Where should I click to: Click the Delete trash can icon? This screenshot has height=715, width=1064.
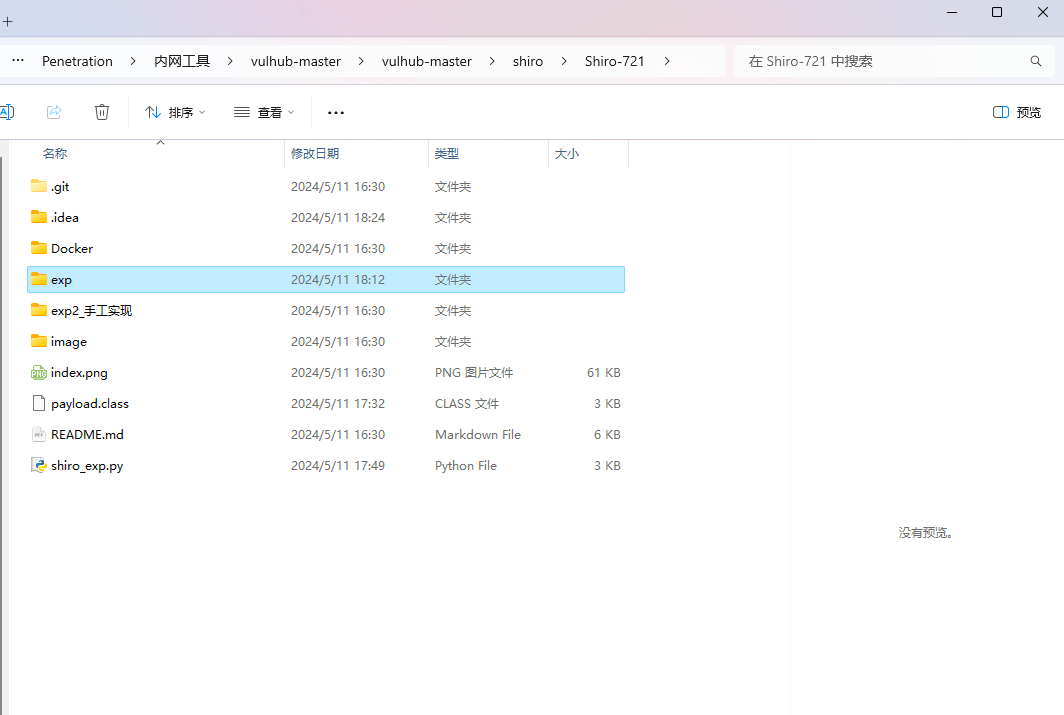[102, 112]
